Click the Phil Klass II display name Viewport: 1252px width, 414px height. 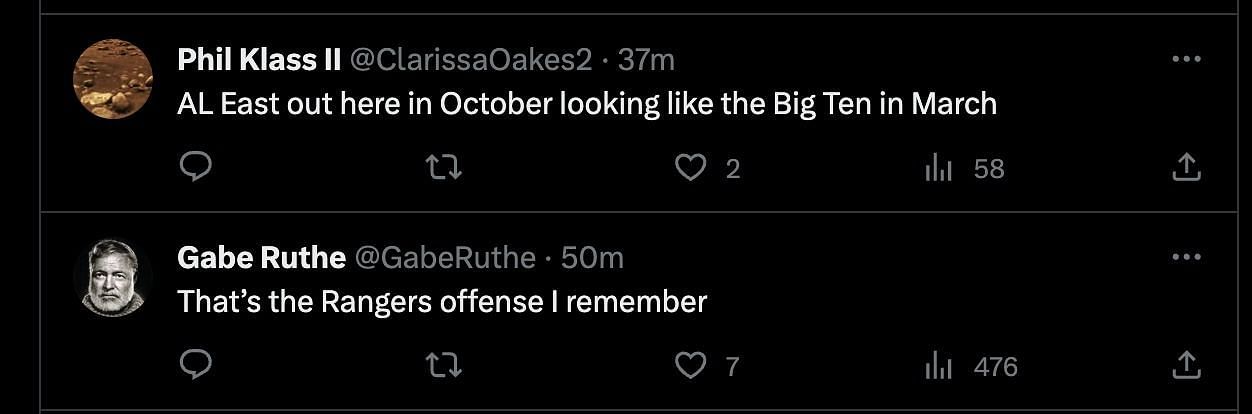click(x=259, y=60)
